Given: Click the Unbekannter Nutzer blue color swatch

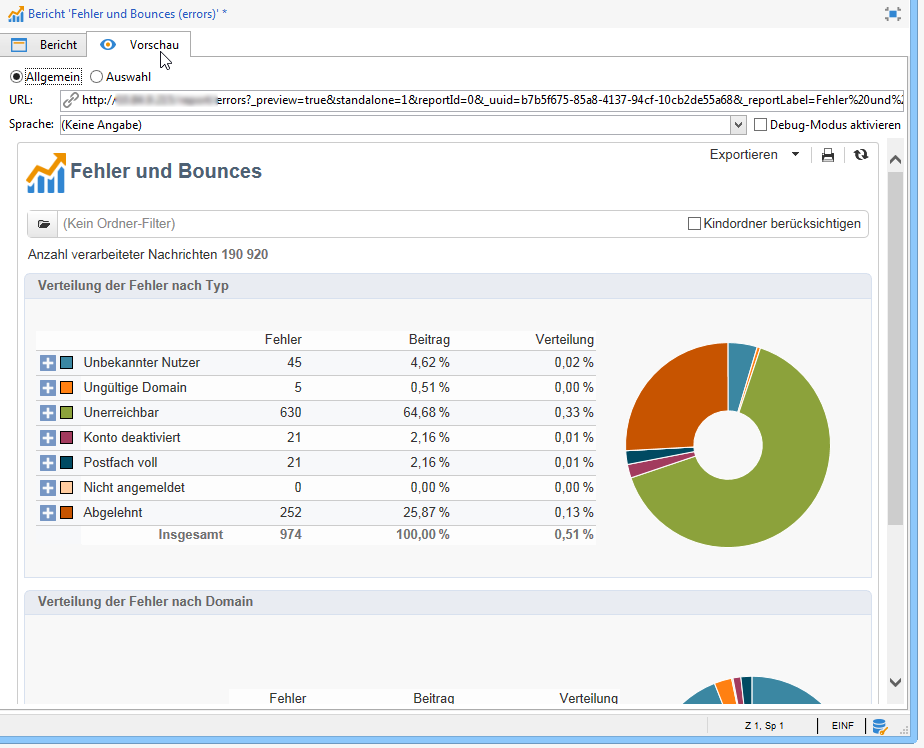Looking at the screenshot, I should click(67, 363).
